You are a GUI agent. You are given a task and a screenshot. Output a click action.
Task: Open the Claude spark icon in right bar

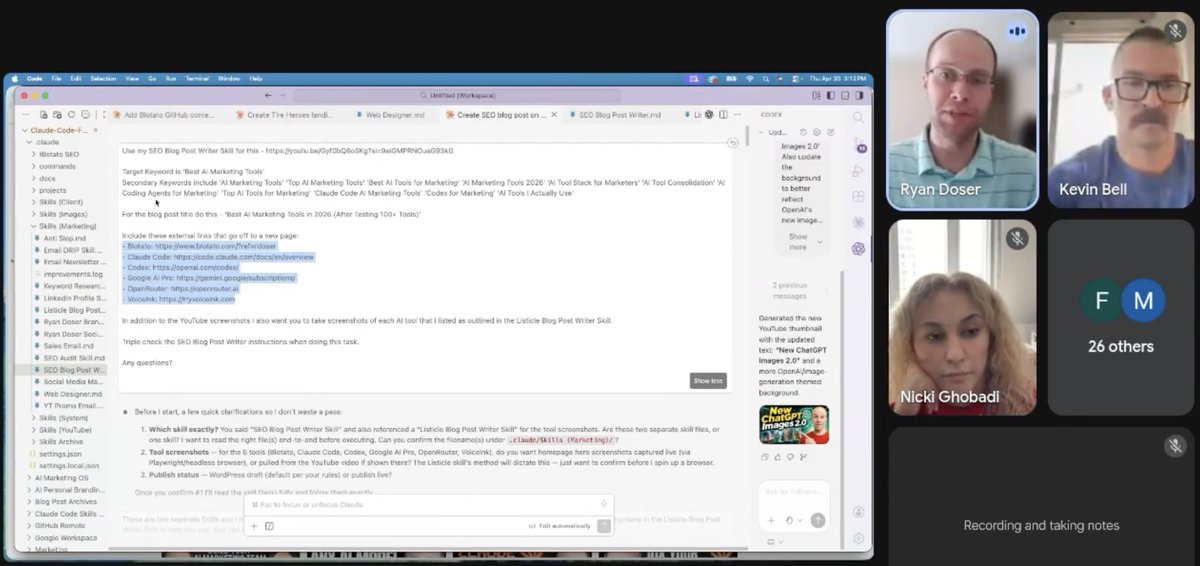coord(858,223)
